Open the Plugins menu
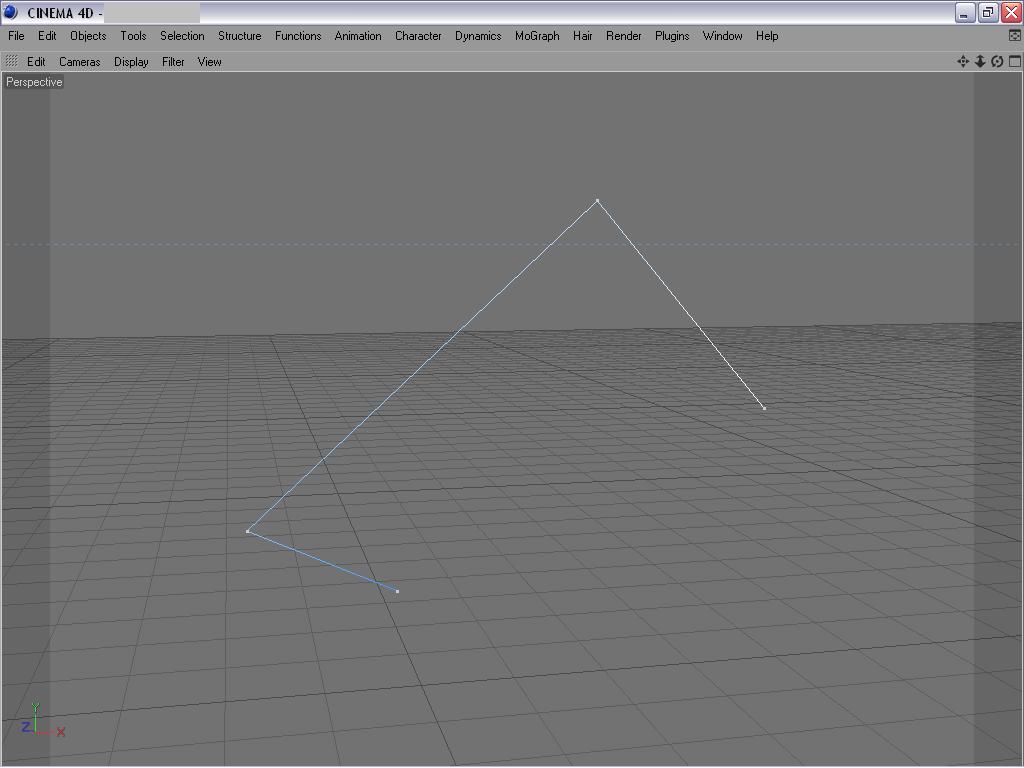 [x=672, y=36]
